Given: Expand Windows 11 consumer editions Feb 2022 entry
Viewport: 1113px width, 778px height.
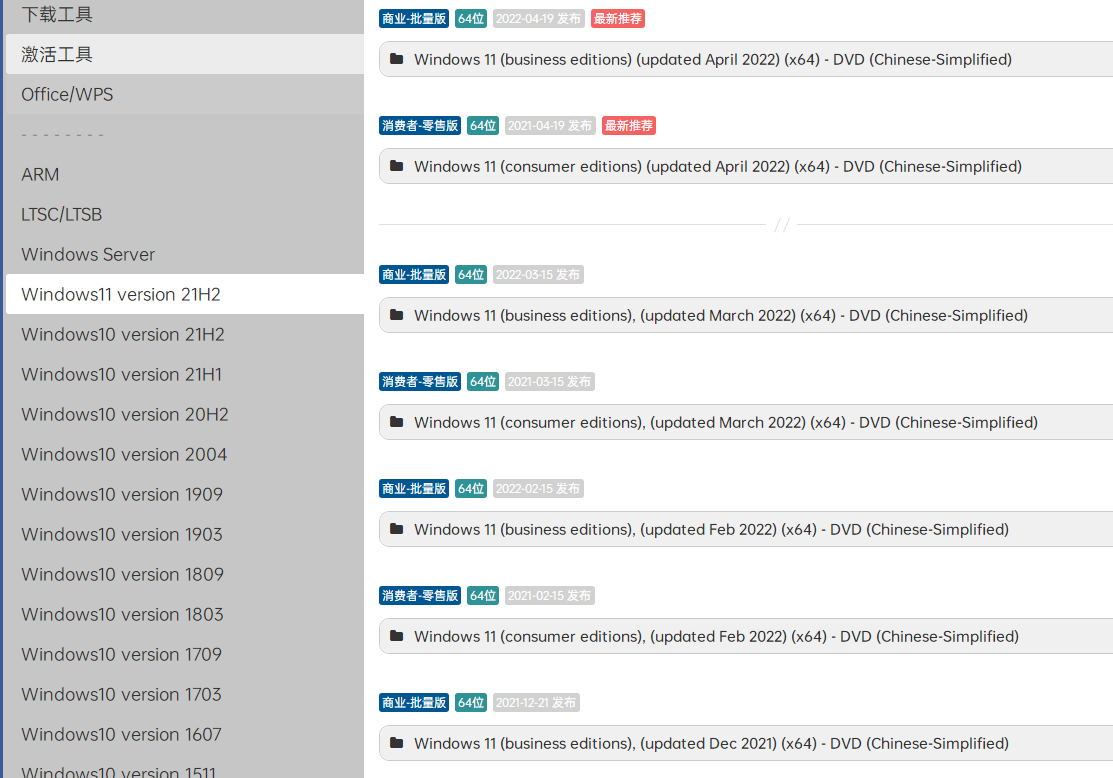Looking at the screenshot, I should pos(746,636).
